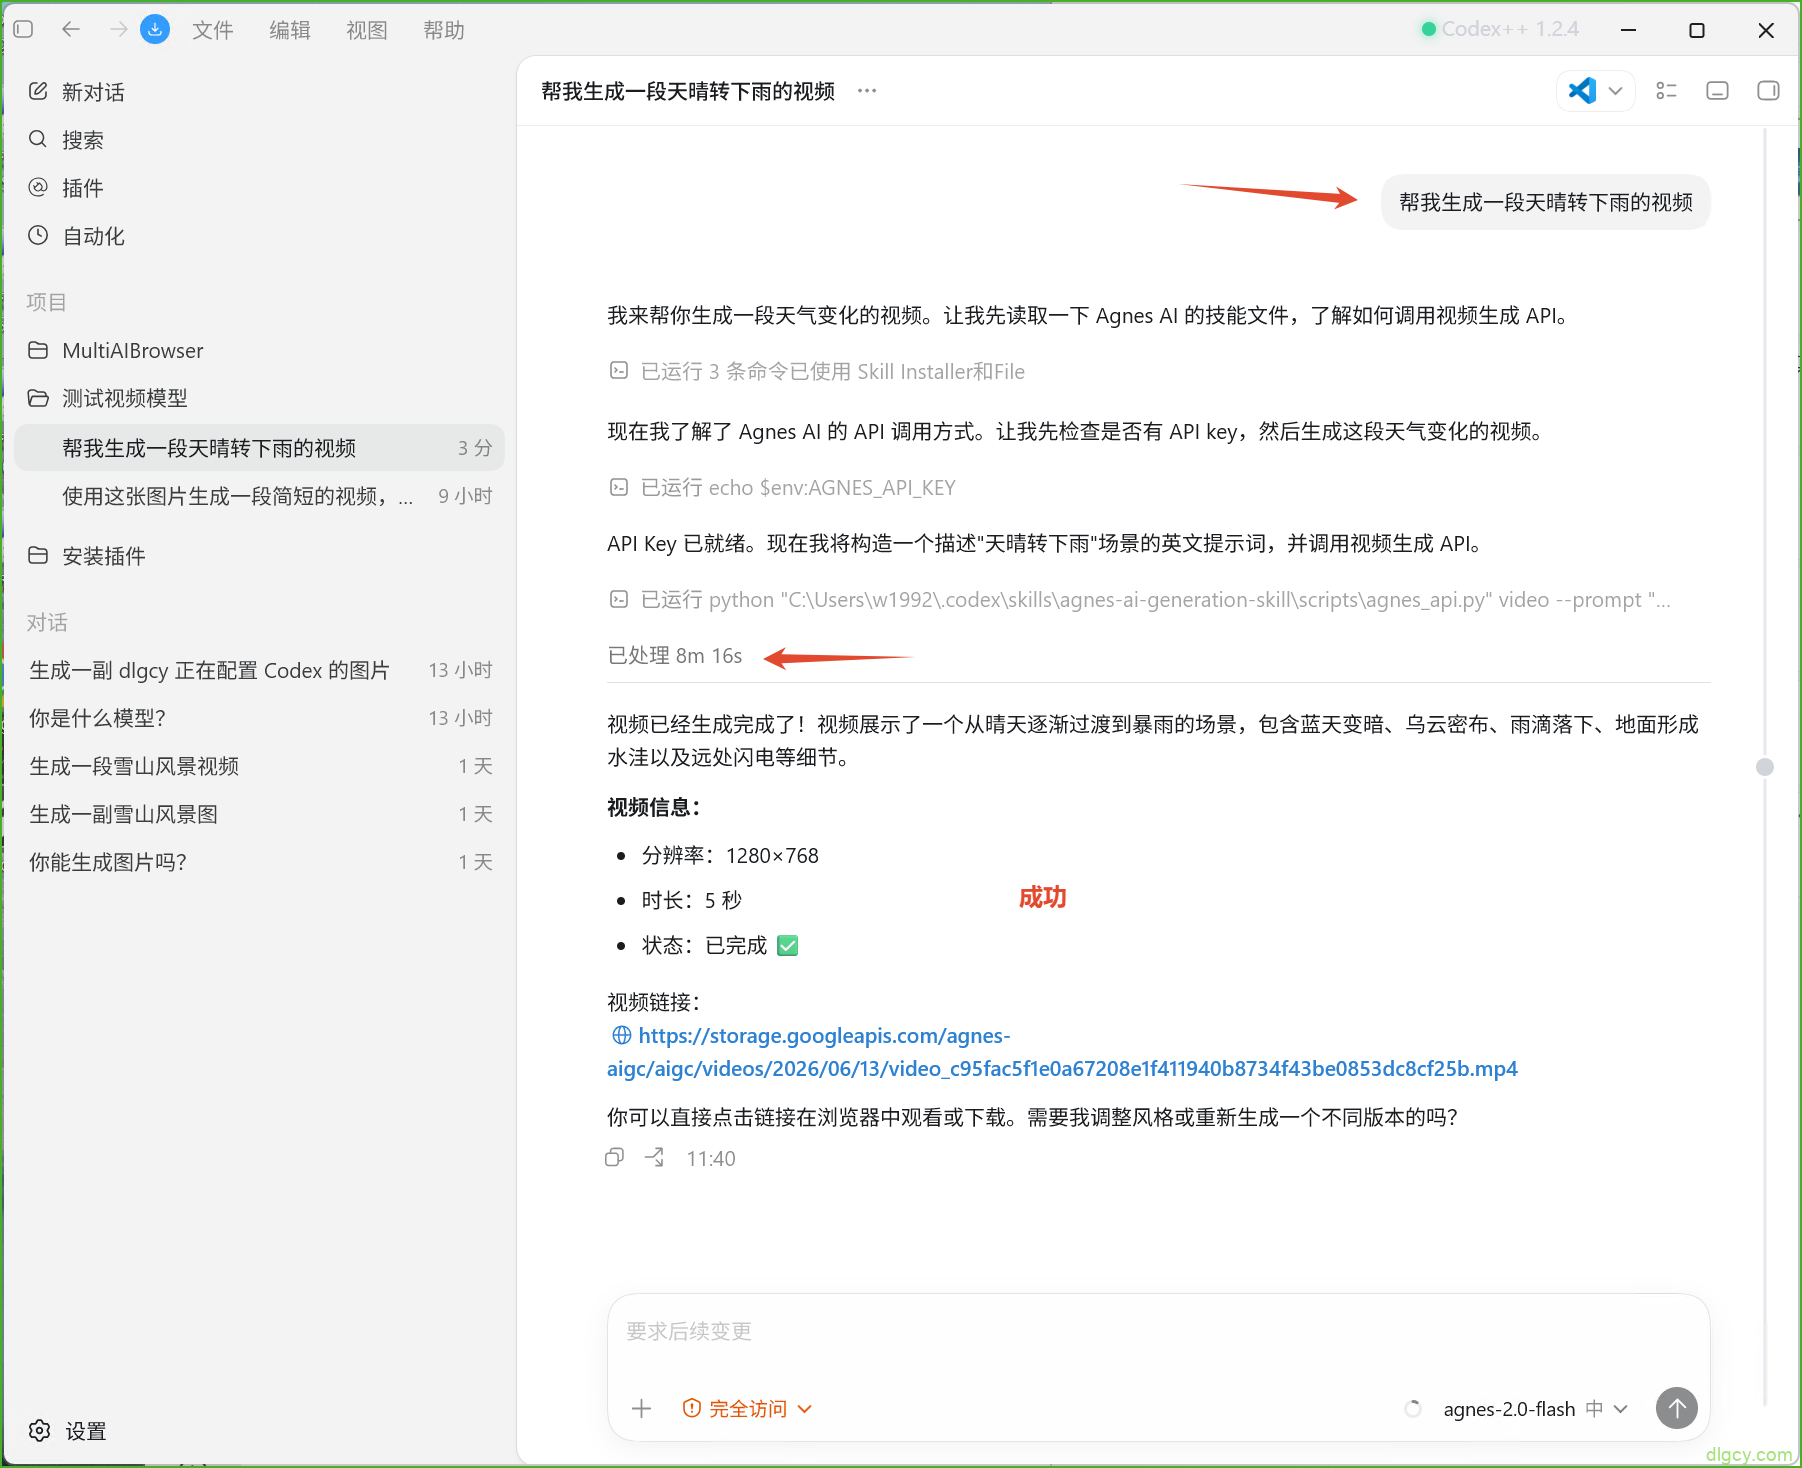Open the 完全访问 permission dropdown

click(x=747, y=1408)
